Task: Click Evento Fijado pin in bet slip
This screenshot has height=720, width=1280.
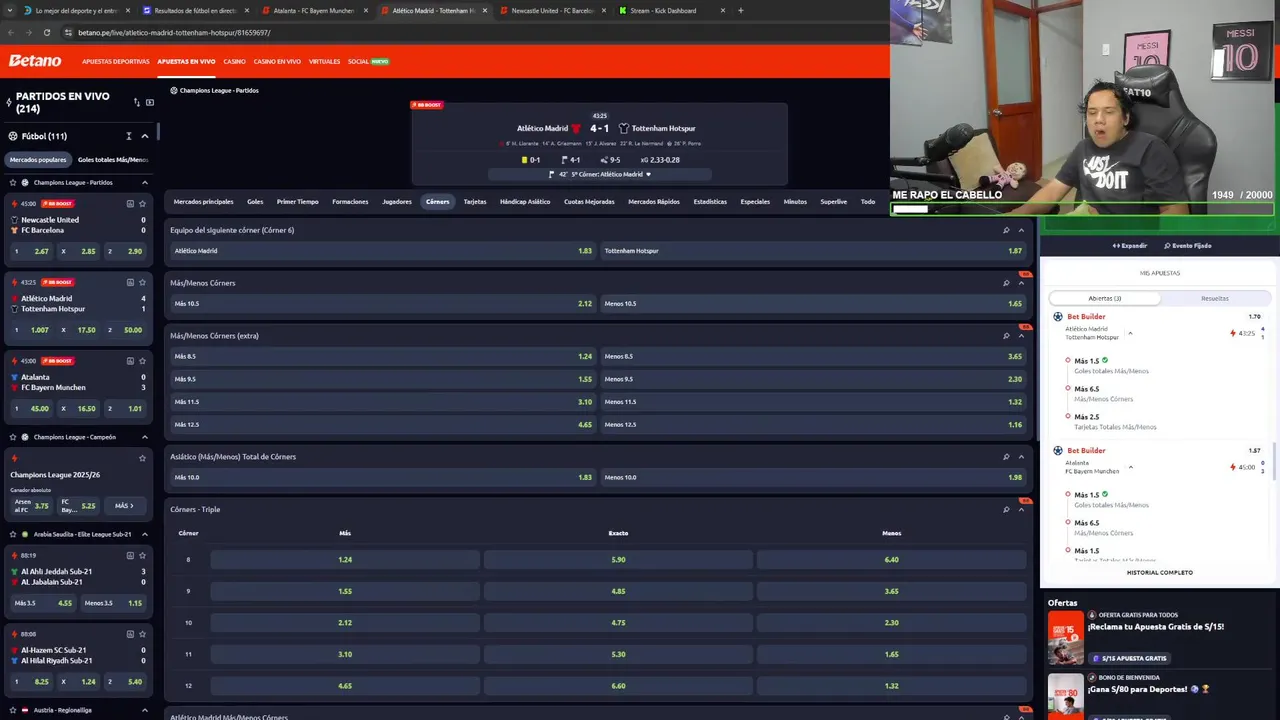Action: point(1188,246)
